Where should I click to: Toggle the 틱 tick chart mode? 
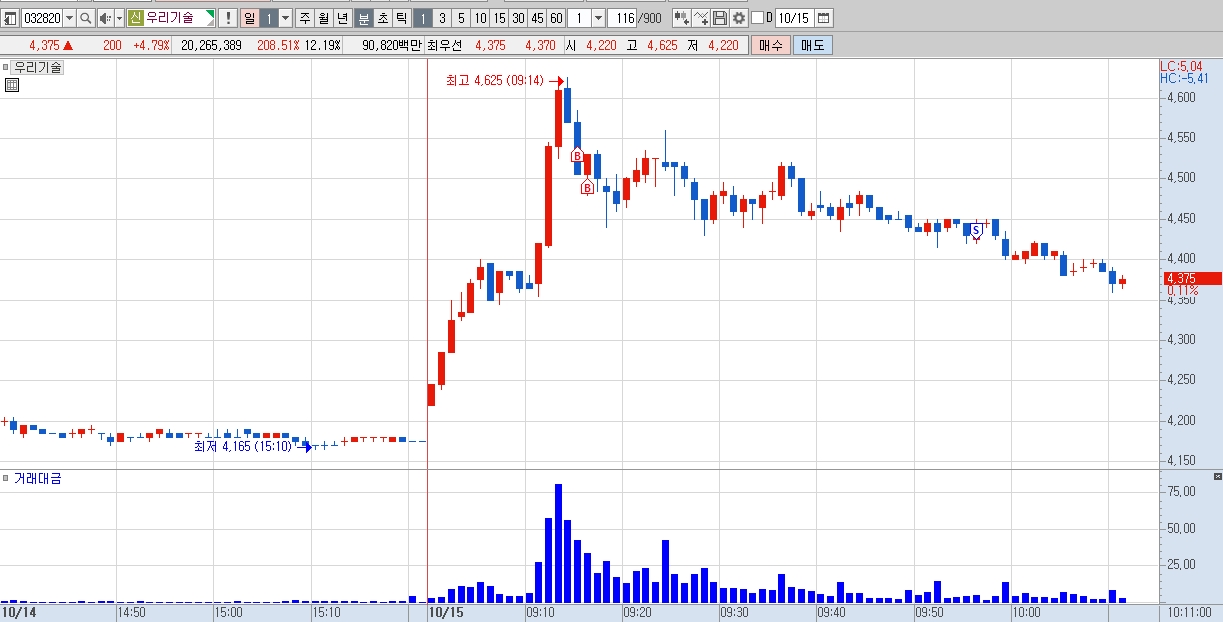401,18
